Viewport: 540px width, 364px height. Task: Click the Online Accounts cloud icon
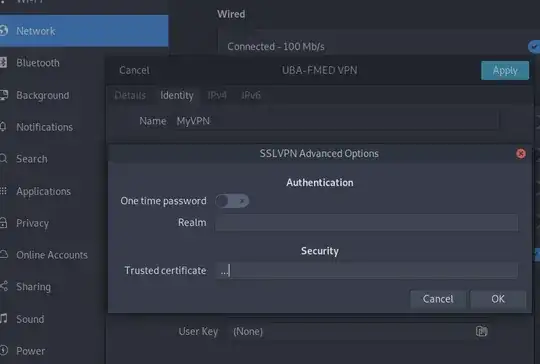(4, 254)
